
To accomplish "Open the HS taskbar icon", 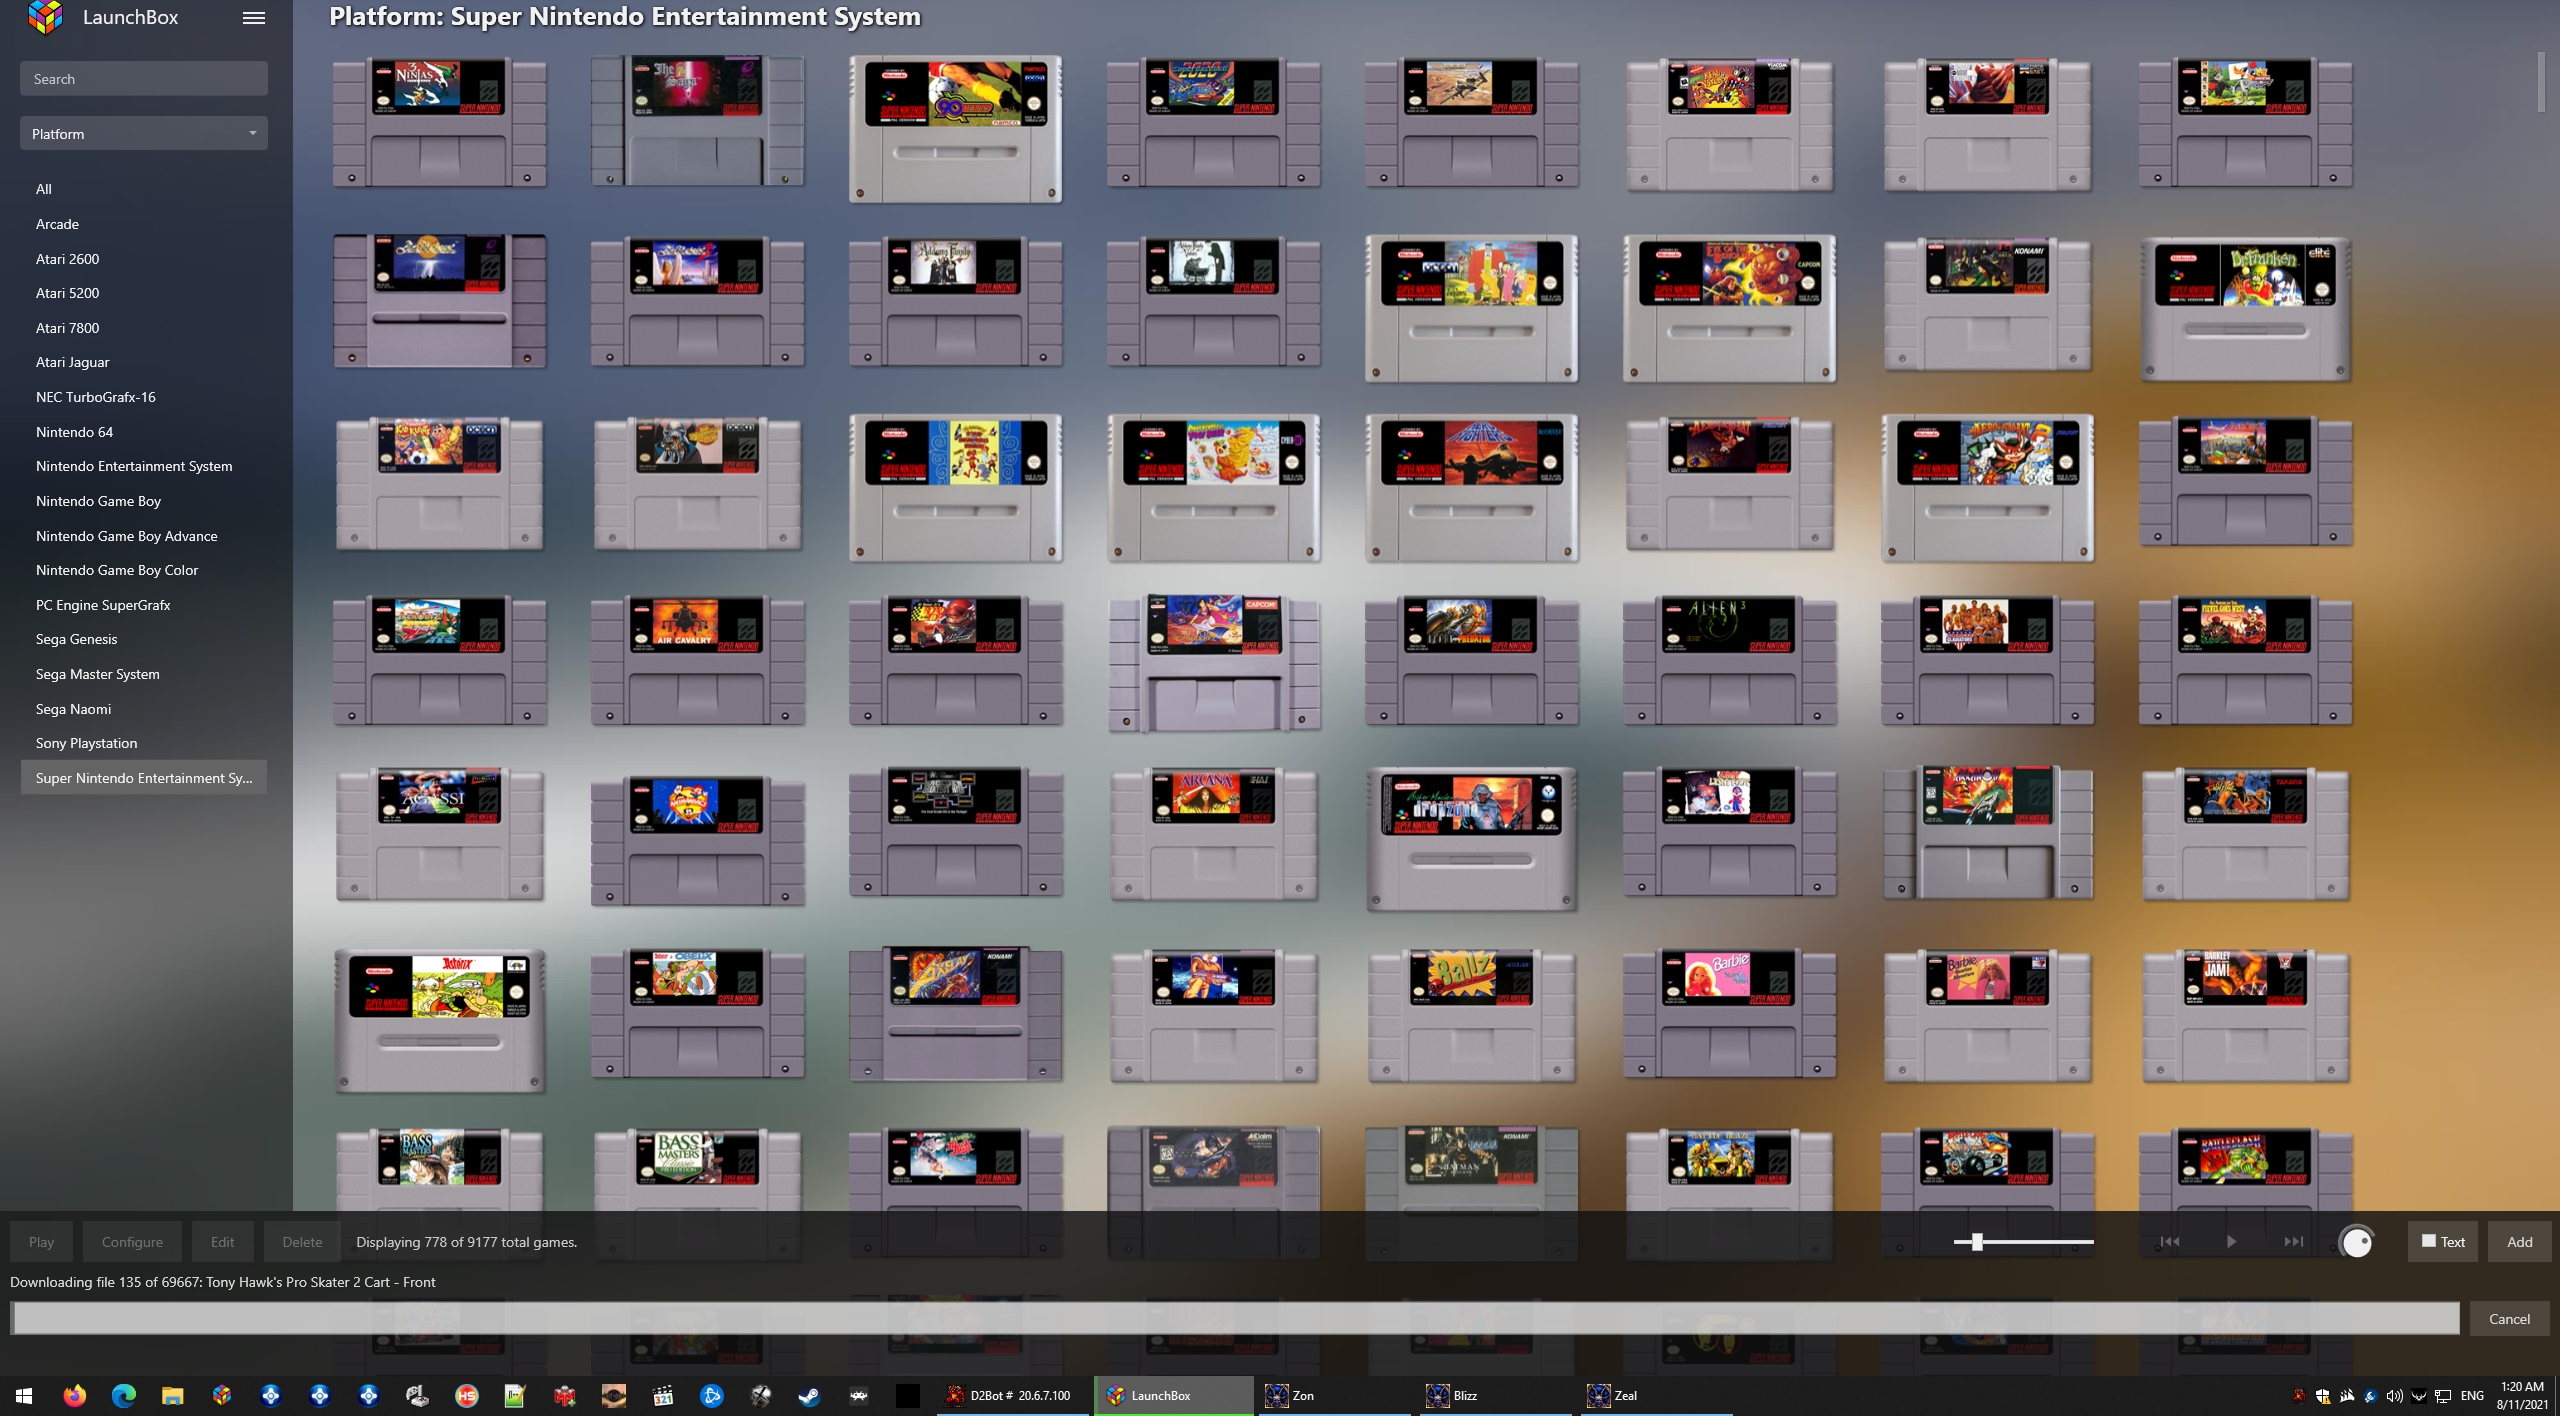I will pyautogui.click(x=466, y=1395).
